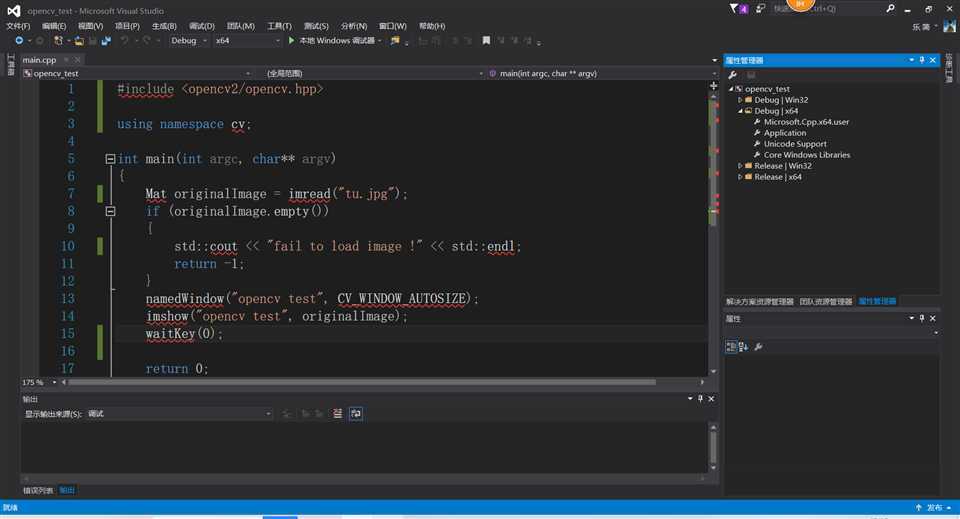Switch to the 错误列表 tab

tap(39, 490)
